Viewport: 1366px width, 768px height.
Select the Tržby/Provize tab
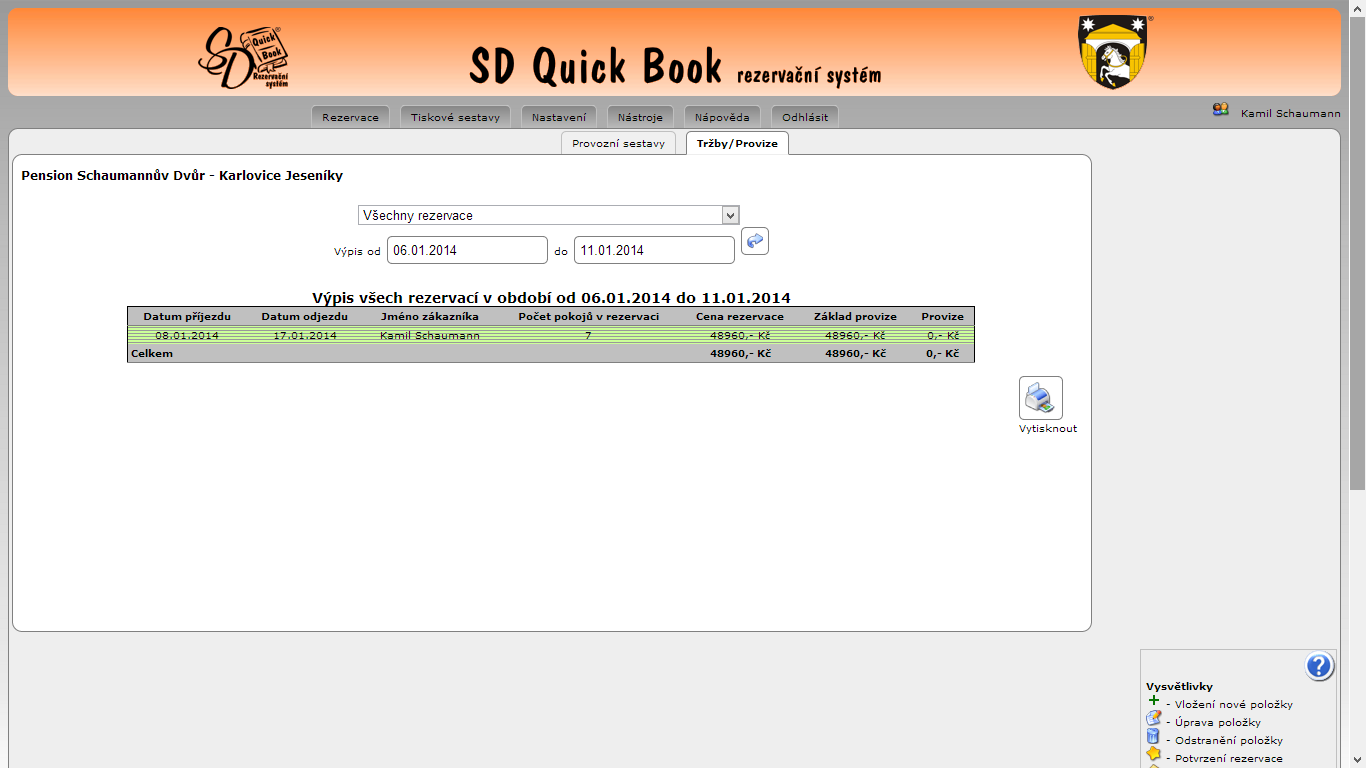737,143
